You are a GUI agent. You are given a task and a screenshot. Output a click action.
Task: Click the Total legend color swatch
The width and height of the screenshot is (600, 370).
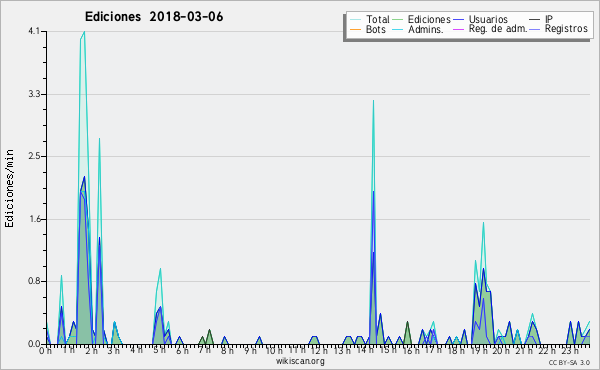(x=355, y=19)
